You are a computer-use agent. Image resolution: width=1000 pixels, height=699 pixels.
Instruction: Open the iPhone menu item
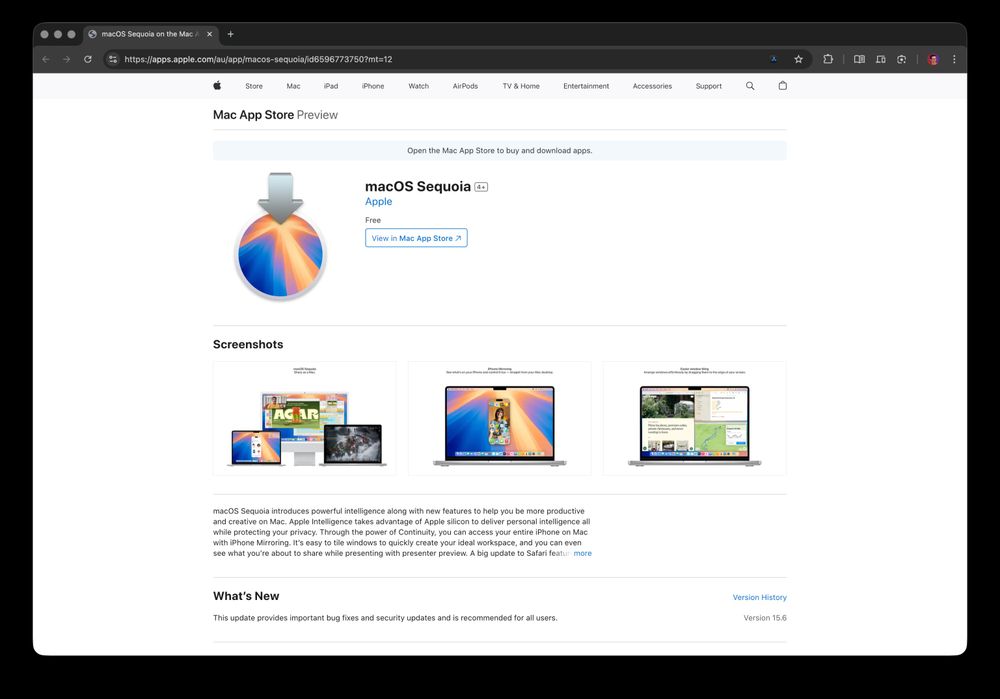click(373, 86)
